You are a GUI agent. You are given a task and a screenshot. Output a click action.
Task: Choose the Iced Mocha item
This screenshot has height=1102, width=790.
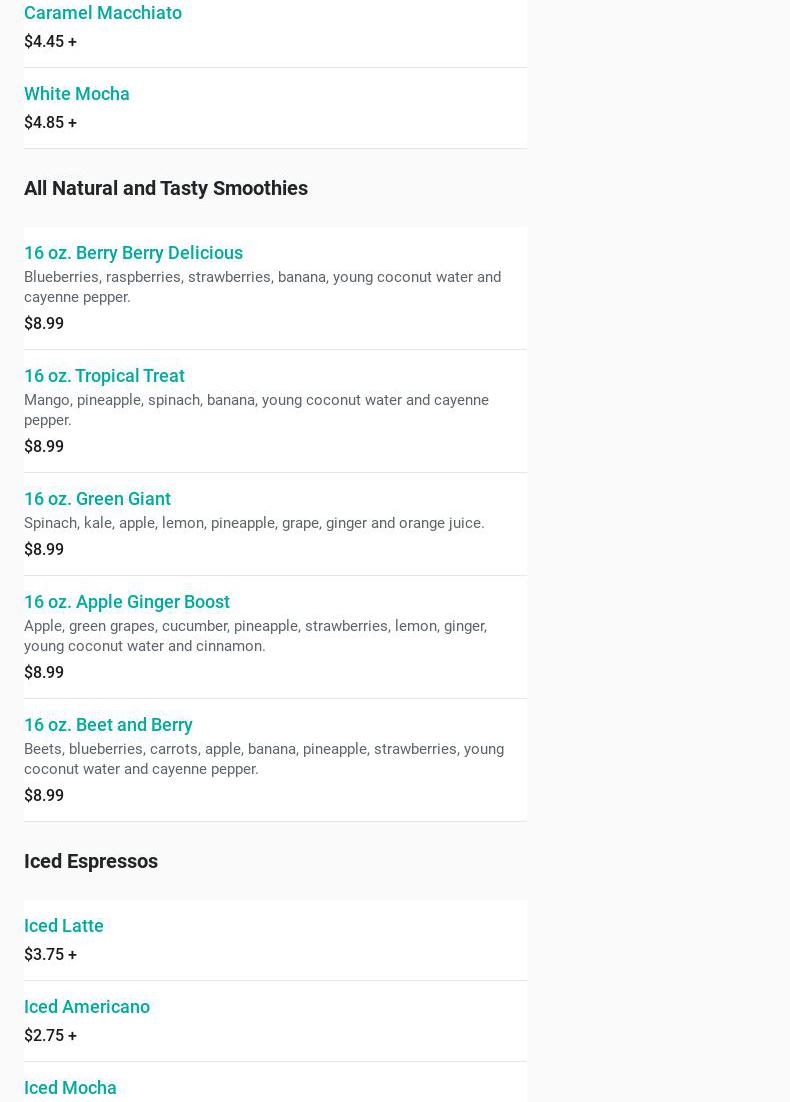point(70,1088)
